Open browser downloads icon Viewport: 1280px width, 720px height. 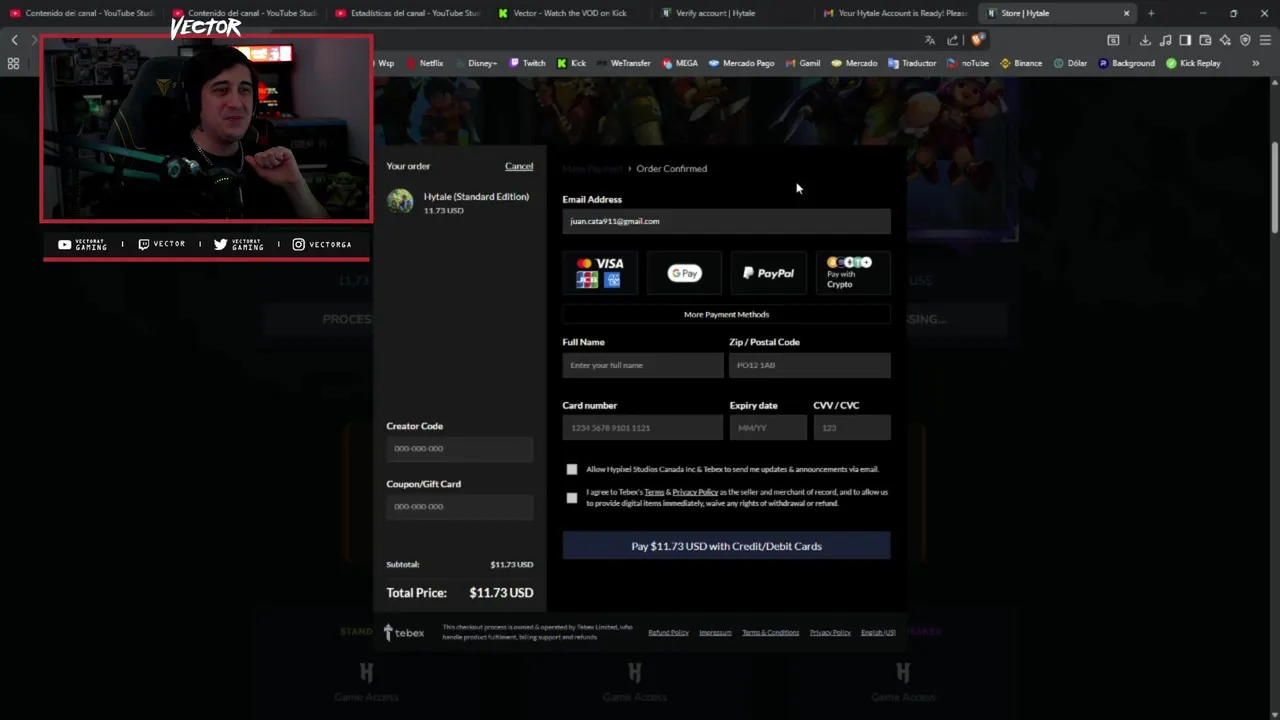coord(1145,40)
